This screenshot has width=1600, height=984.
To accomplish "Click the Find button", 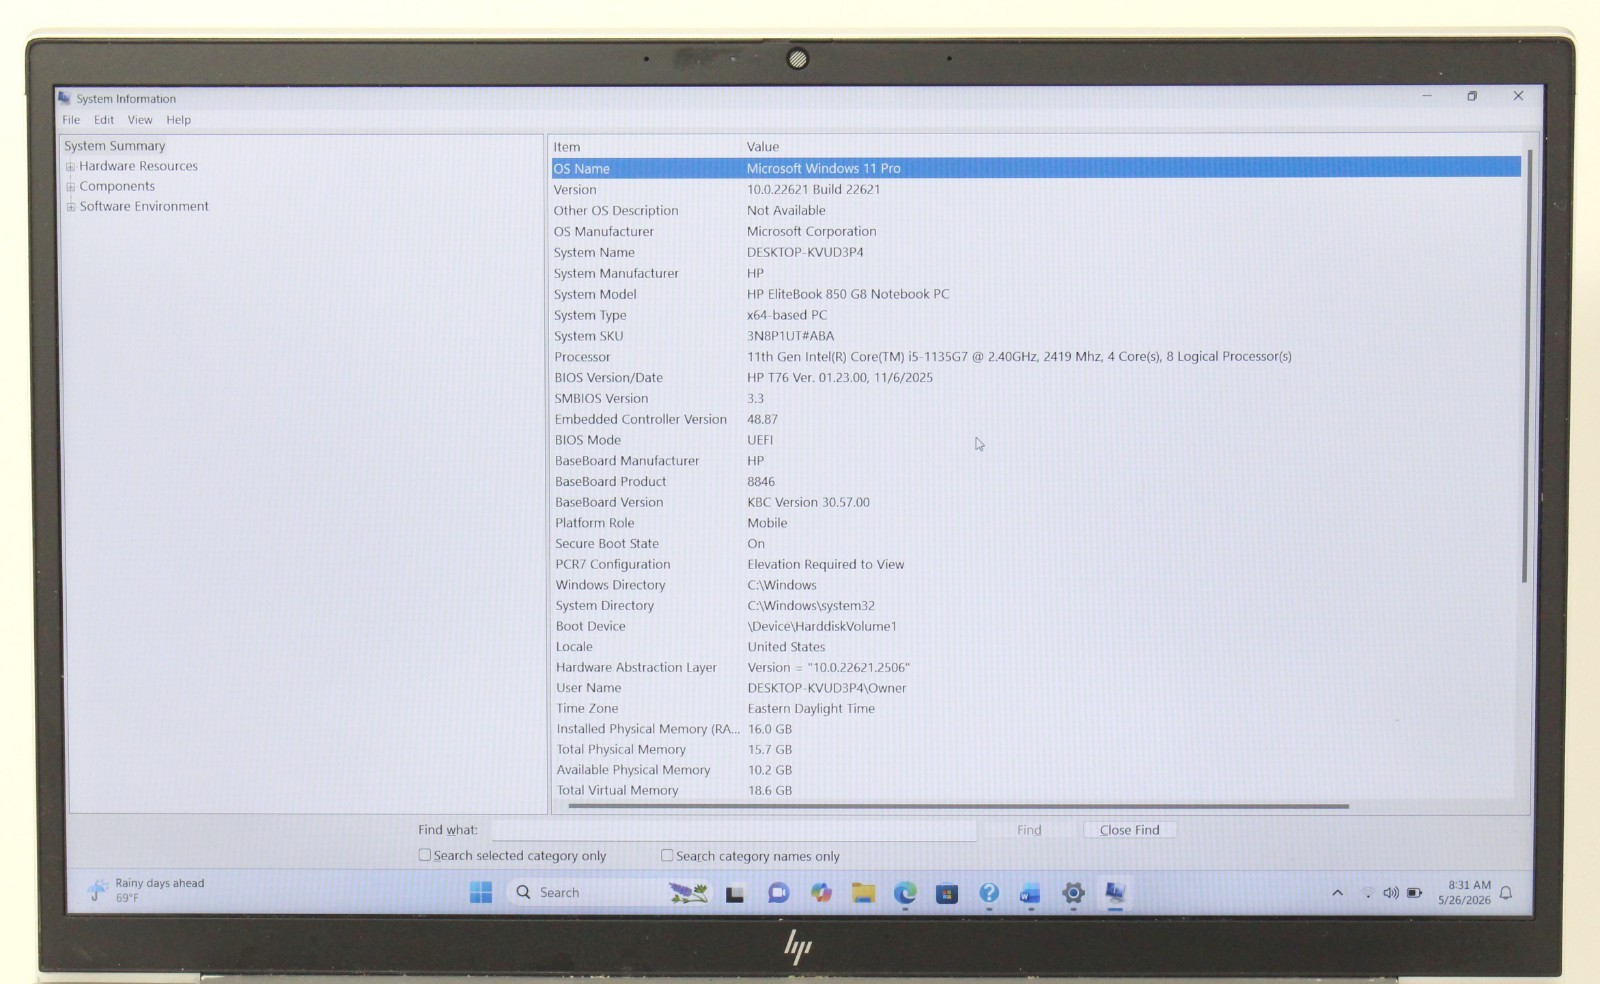I will (1029, 830).
